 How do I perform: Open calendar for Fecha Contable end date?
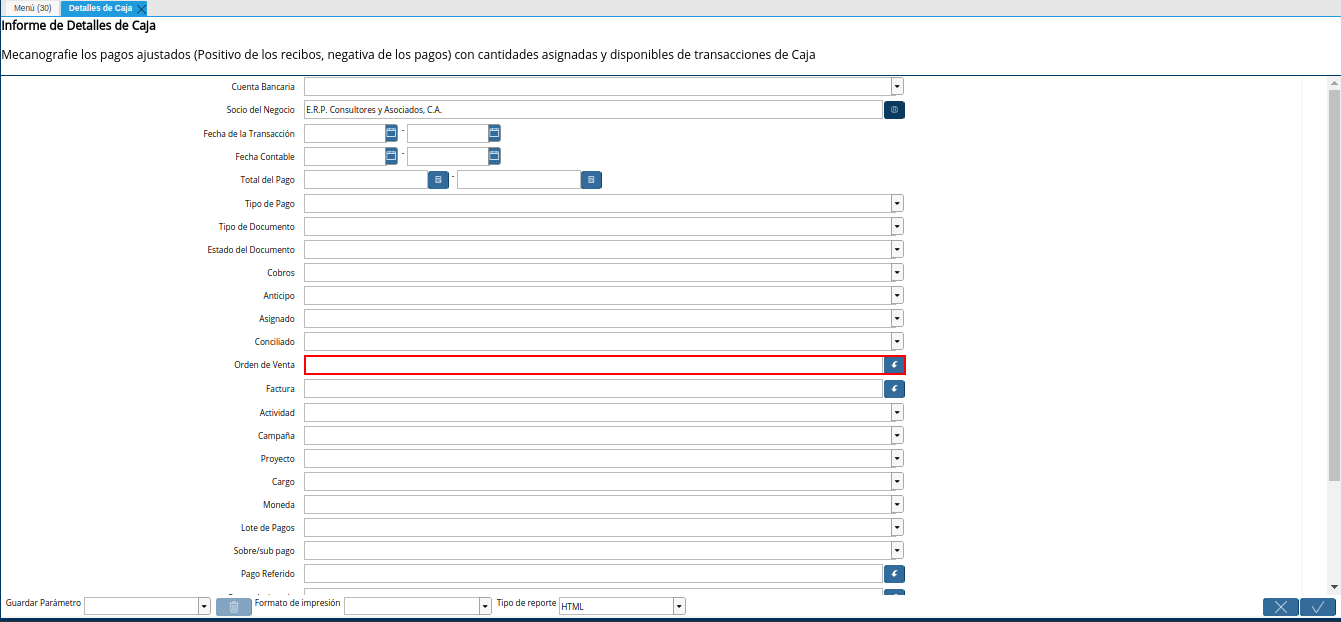[x=494, y=155]
